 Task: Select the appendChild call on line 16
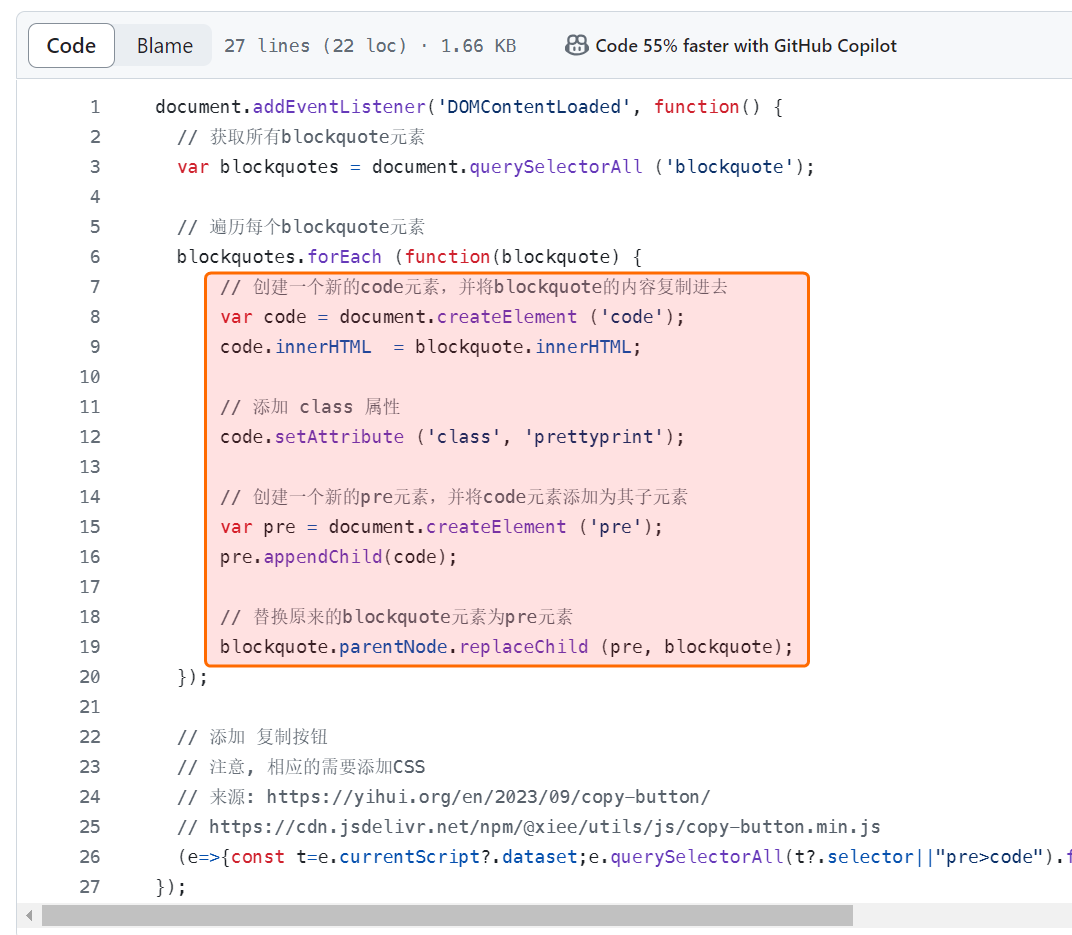pyautogui.click(x=323, y=557)
